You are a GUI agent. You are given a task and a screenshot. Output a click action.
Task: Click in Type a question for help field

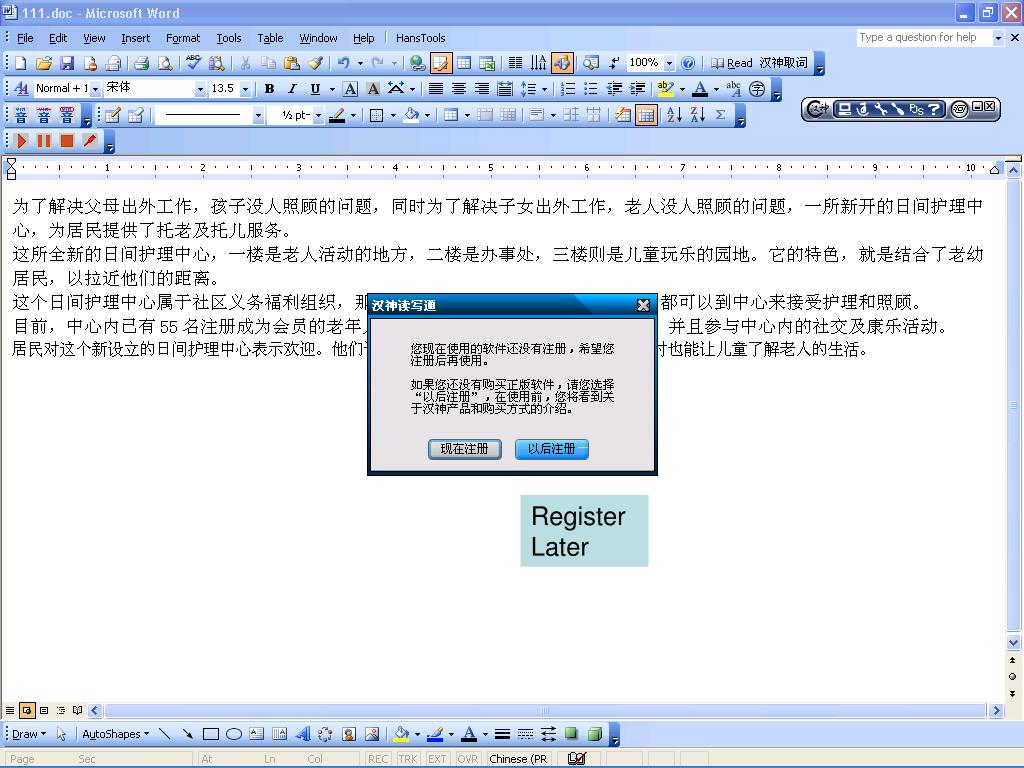[925, 38]
